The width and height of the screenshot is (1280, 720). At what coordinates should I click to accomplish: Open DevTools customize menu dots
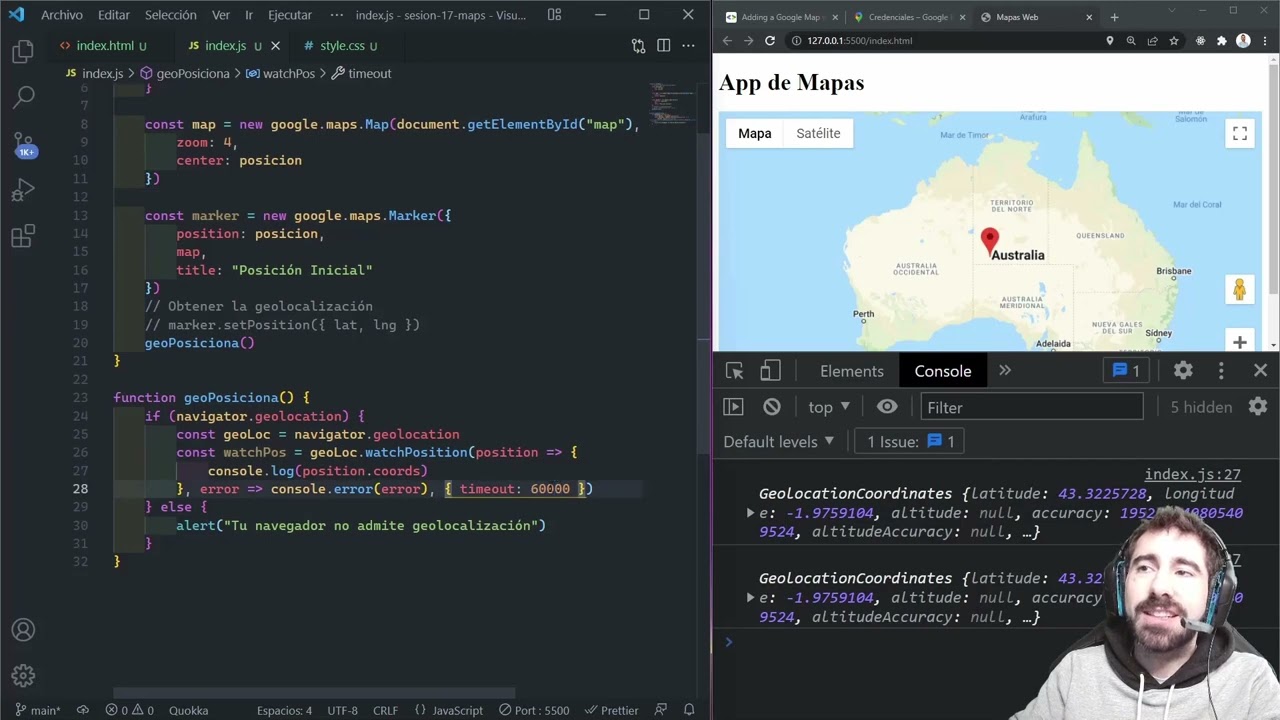(x=1221, y=371)
